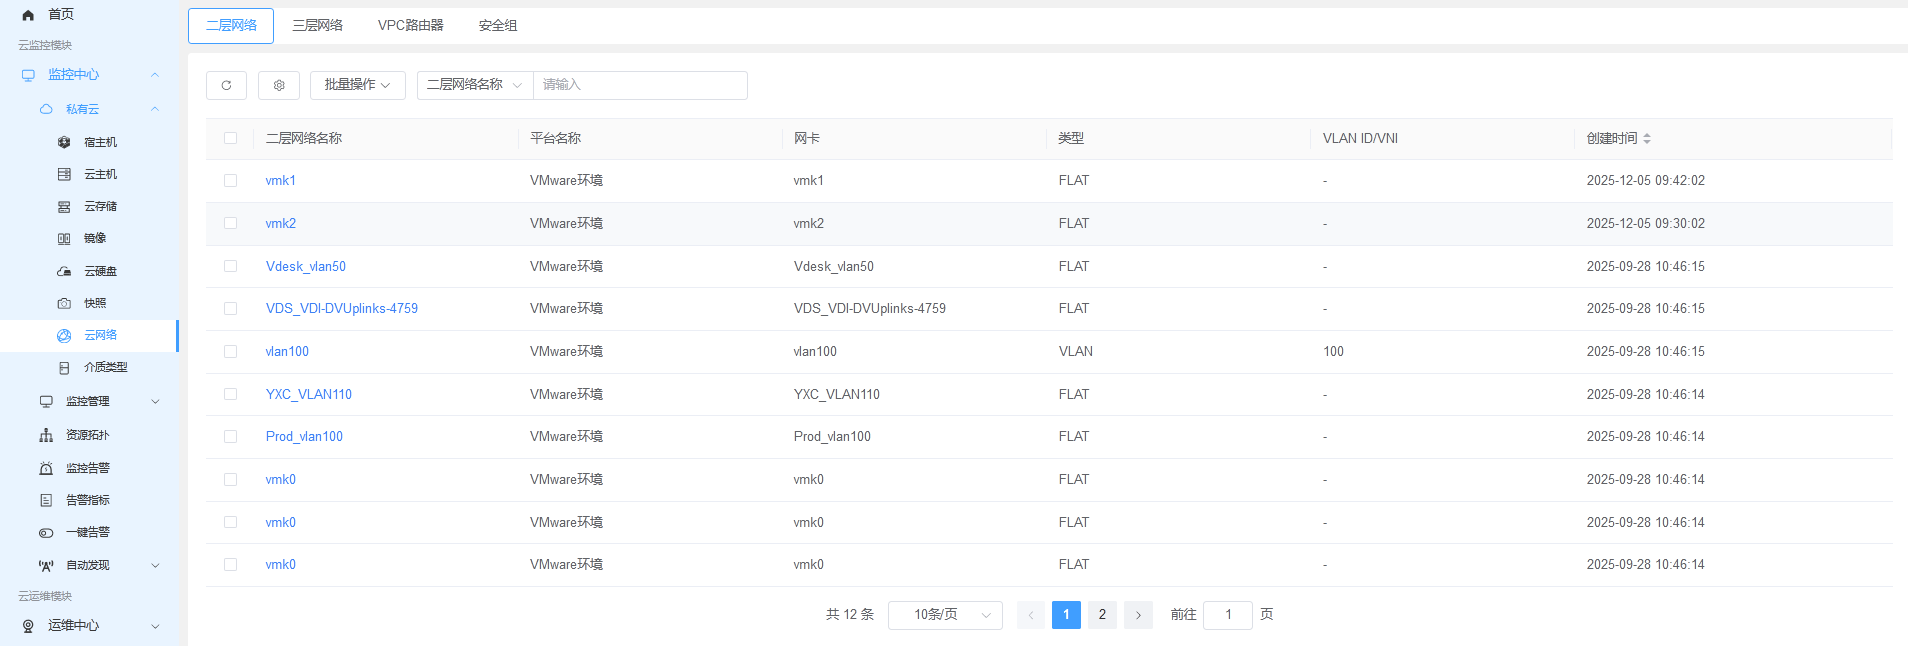Image resolution: width=1908 pixels, height=646 pixels.
Task: Click the refresh icon button
Action: coord(226,85)
